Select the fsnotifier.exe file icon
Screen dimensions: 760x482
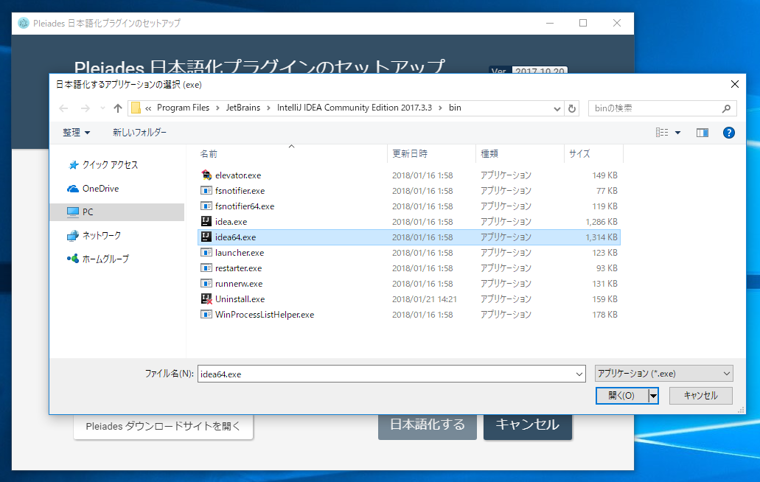pos(206,191)
